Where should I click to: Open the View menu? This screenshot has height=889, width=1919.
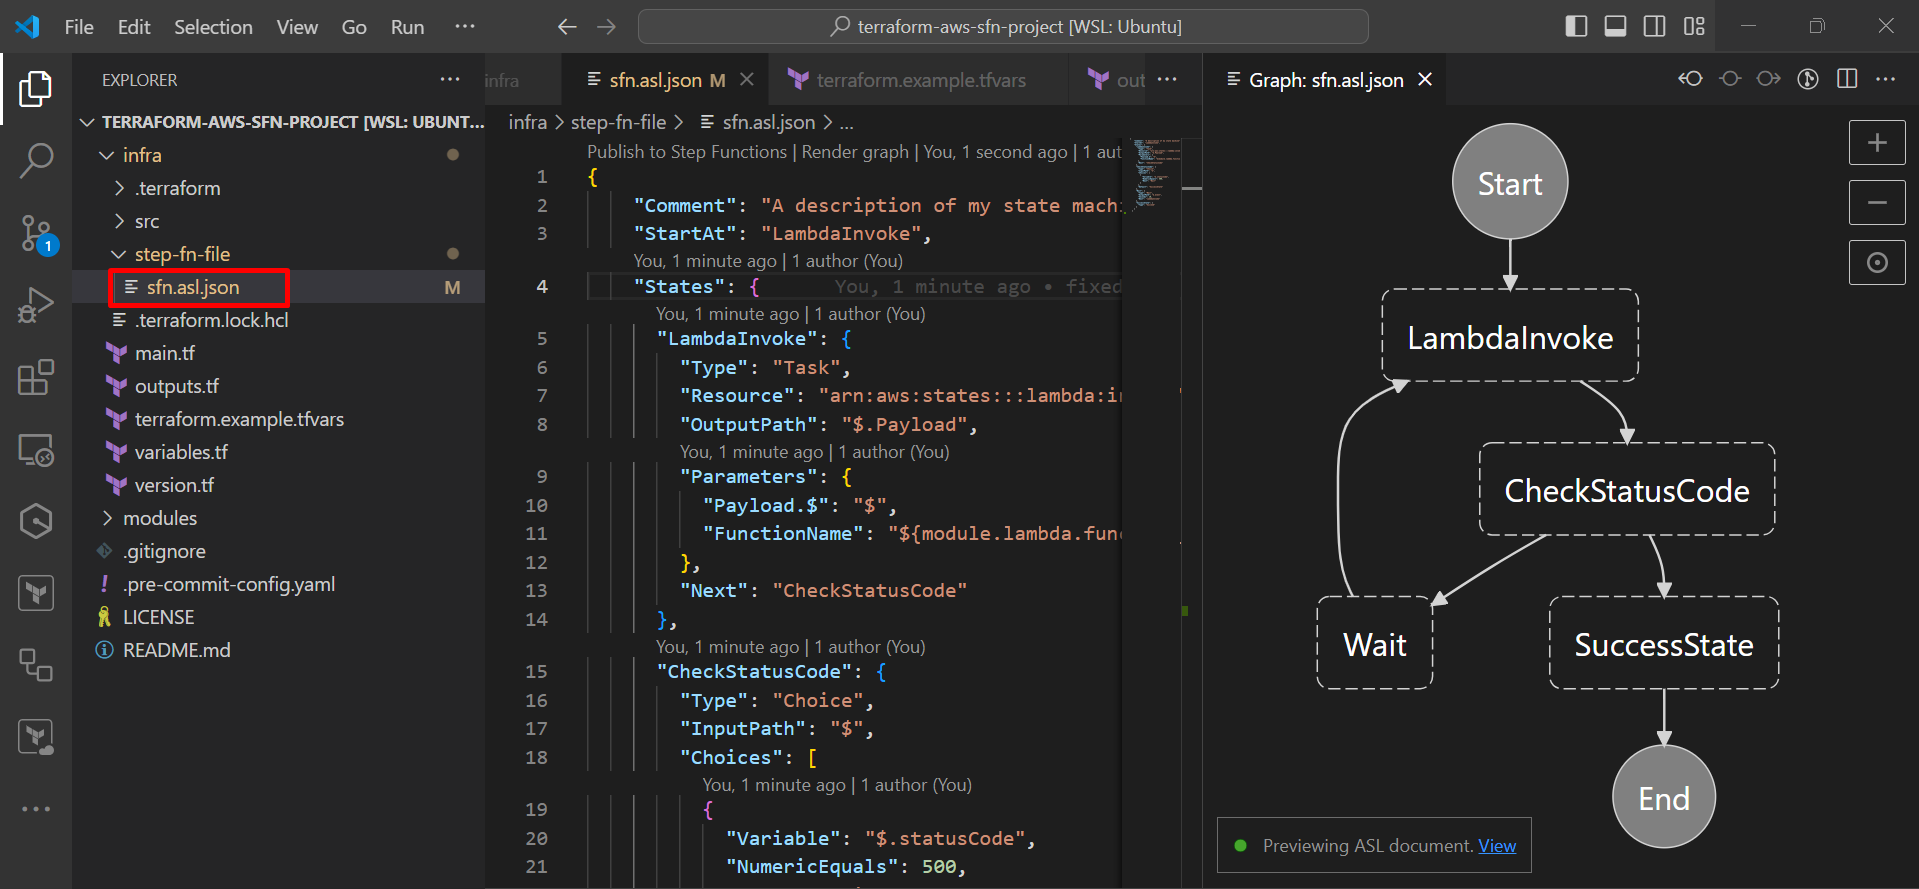point(297,27)
